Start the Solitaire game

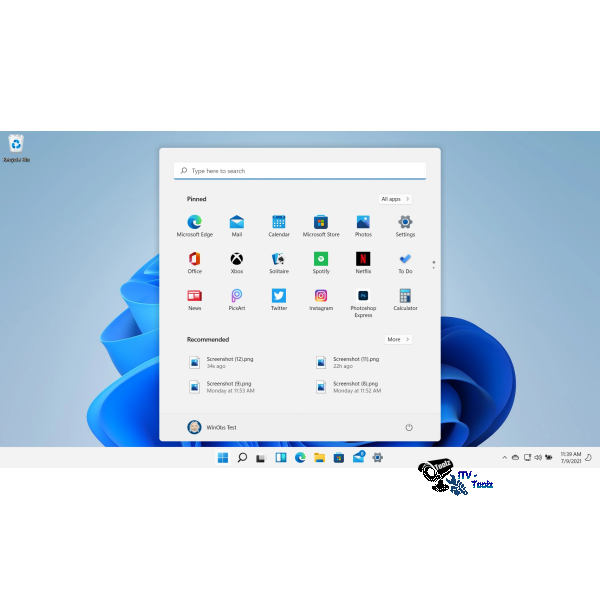pyautogui.click(x=279, y=263)
